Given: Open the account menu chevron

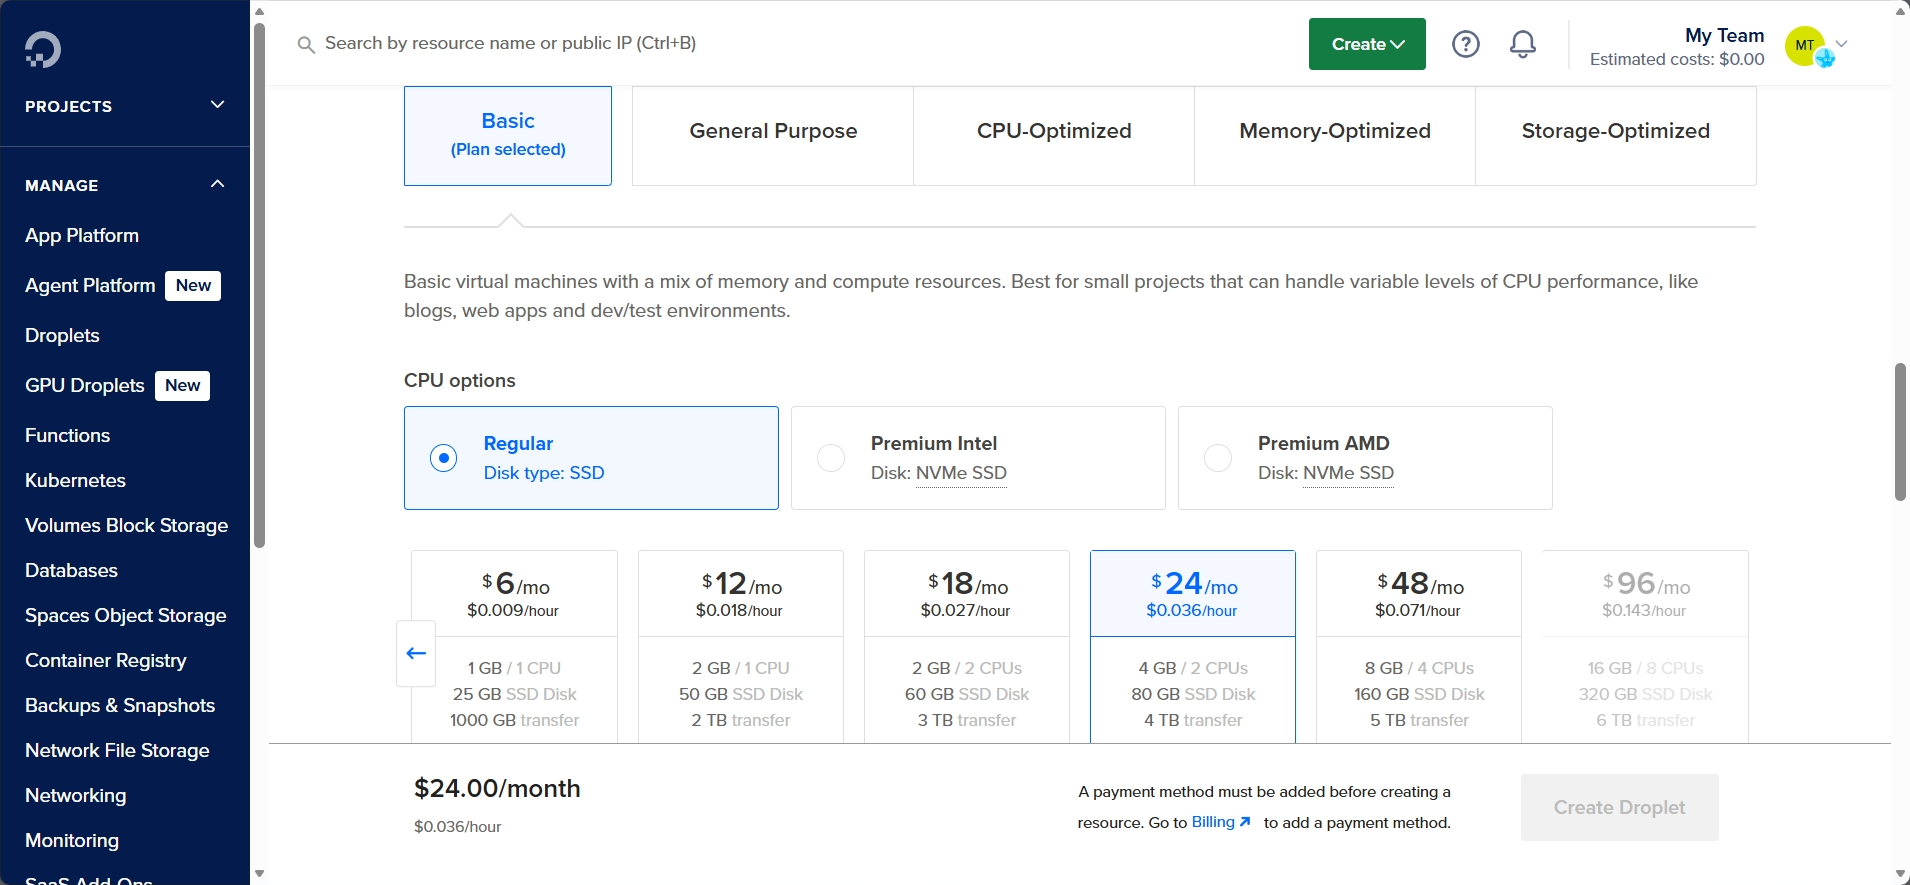Looking at the screenshot, I should pos(1842,44).
